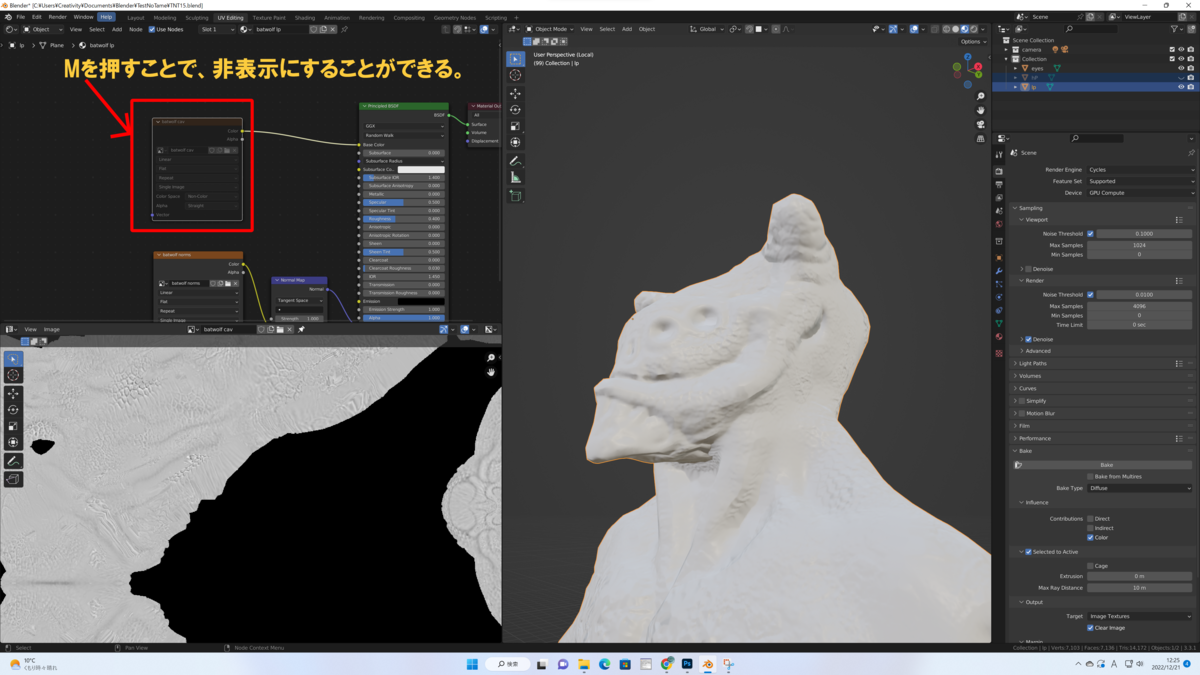Click the pan hand gizmo in 3D viewport
The height and width of the screenshot is (675, 1200).
click(981, 110)
